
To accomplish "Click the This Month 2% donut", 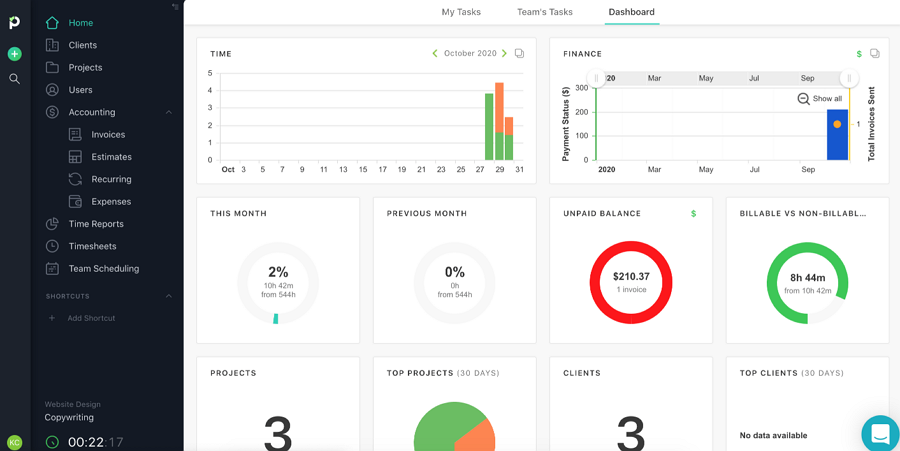I will [x=278, y=283].
